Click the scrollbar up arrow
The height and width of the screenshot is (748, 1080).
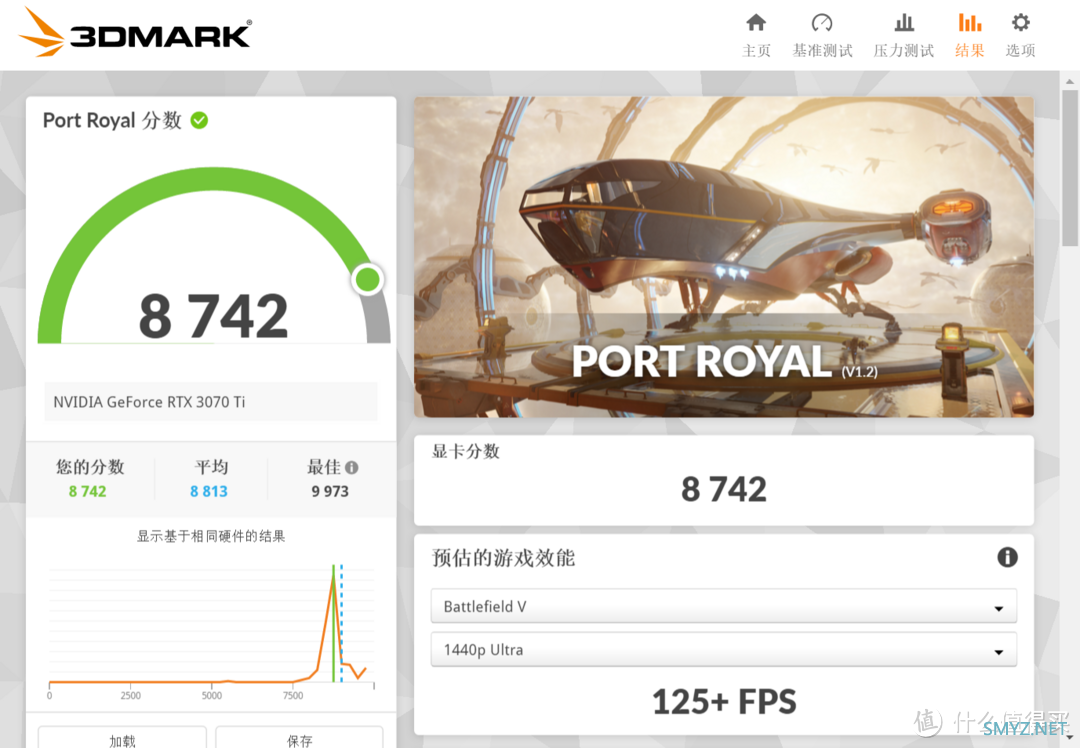tap(1070, 81)
